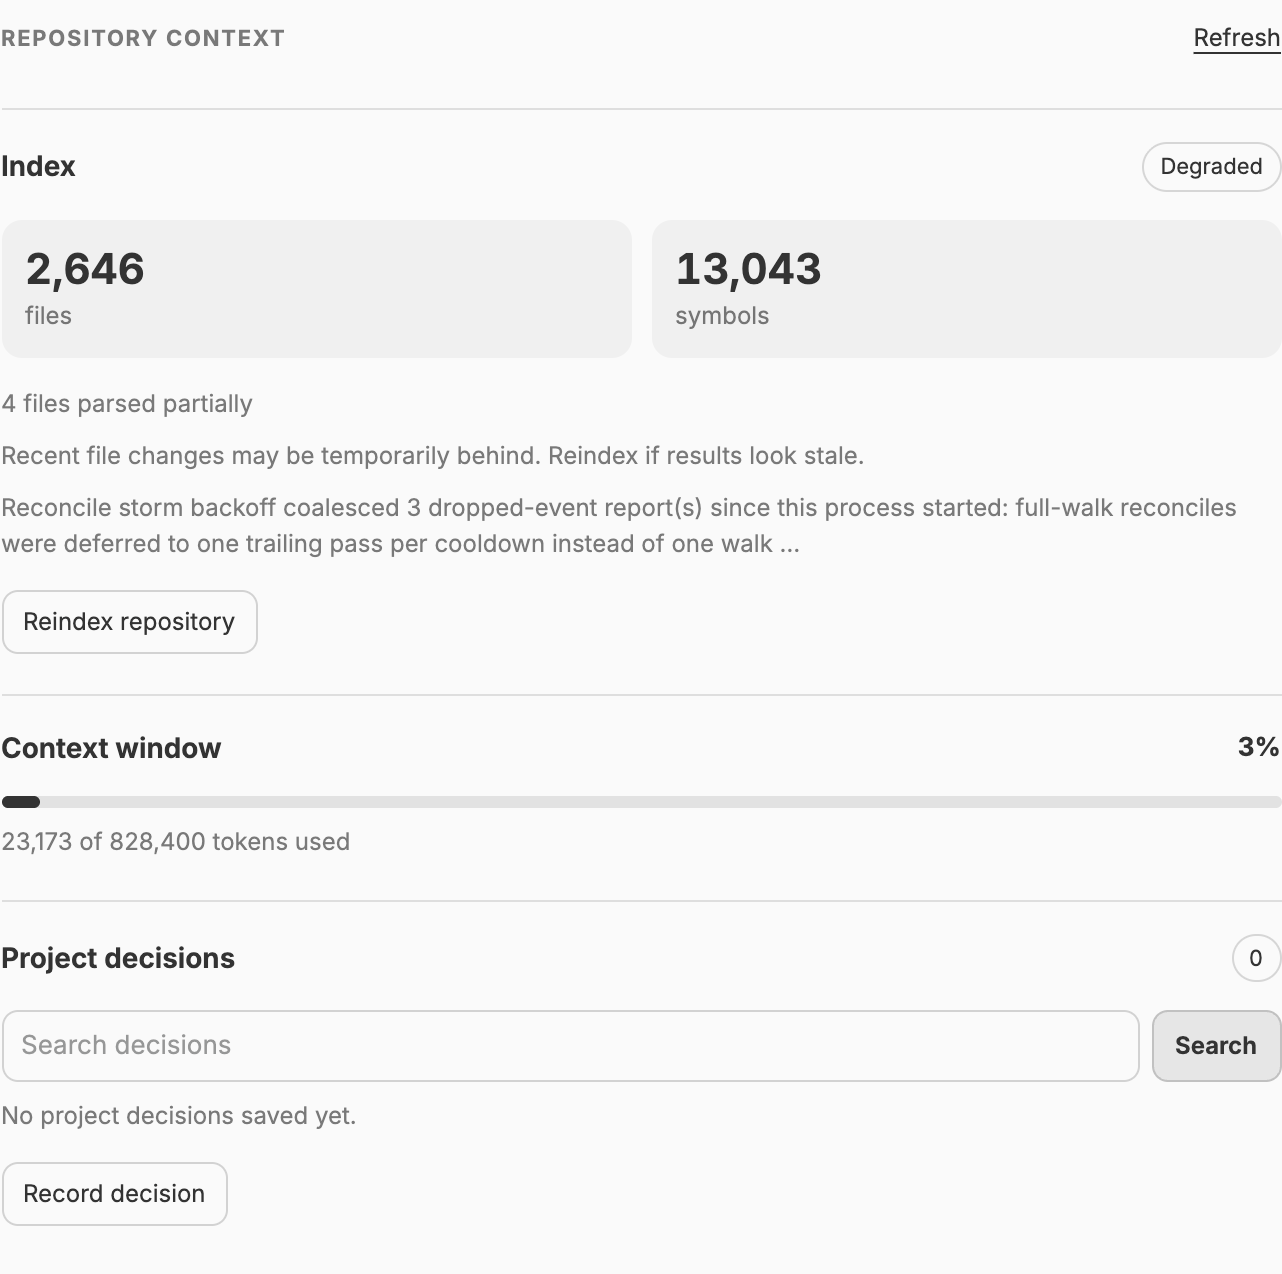Click the context window usage progress bar
1282x1274 pixels.
(641, 802)
